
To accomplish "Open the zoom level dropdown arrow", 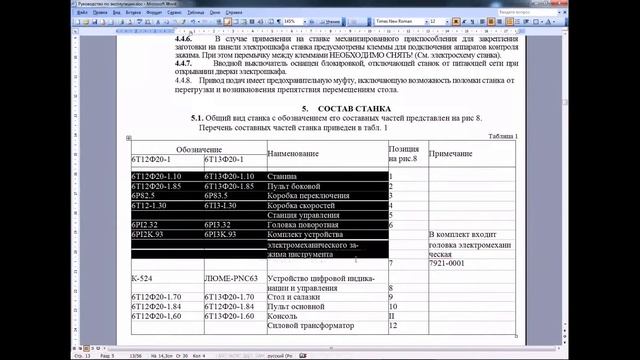I will (x=305, y=22).
